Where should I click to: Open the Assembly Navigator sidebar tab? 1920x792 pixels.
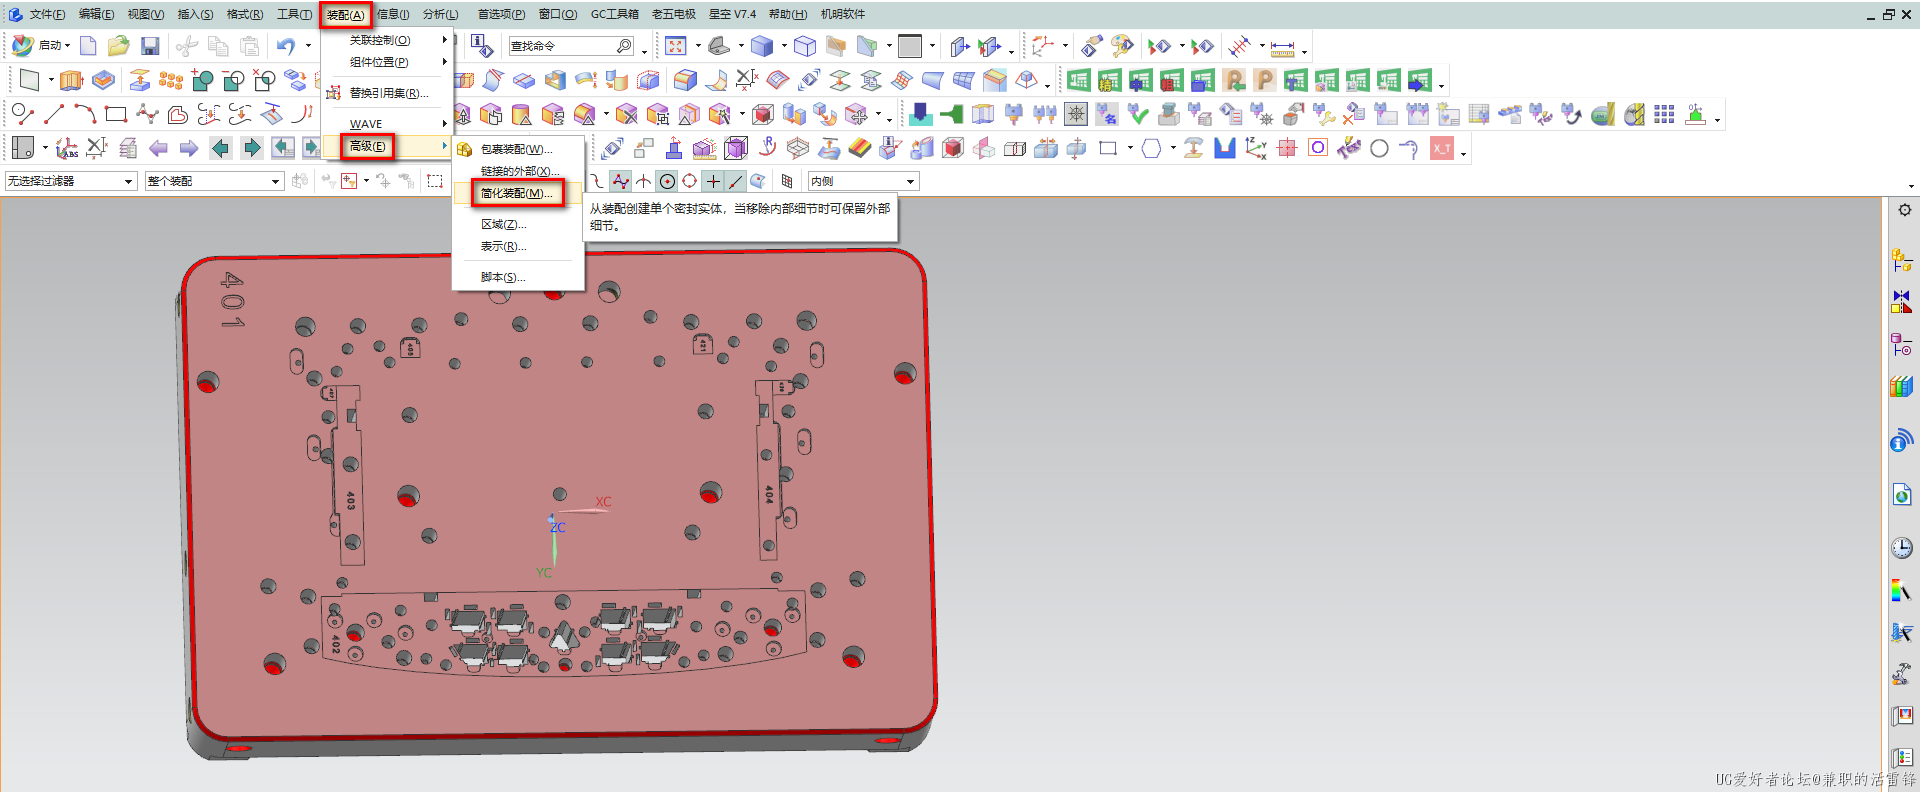click(x=1902, y=260)
